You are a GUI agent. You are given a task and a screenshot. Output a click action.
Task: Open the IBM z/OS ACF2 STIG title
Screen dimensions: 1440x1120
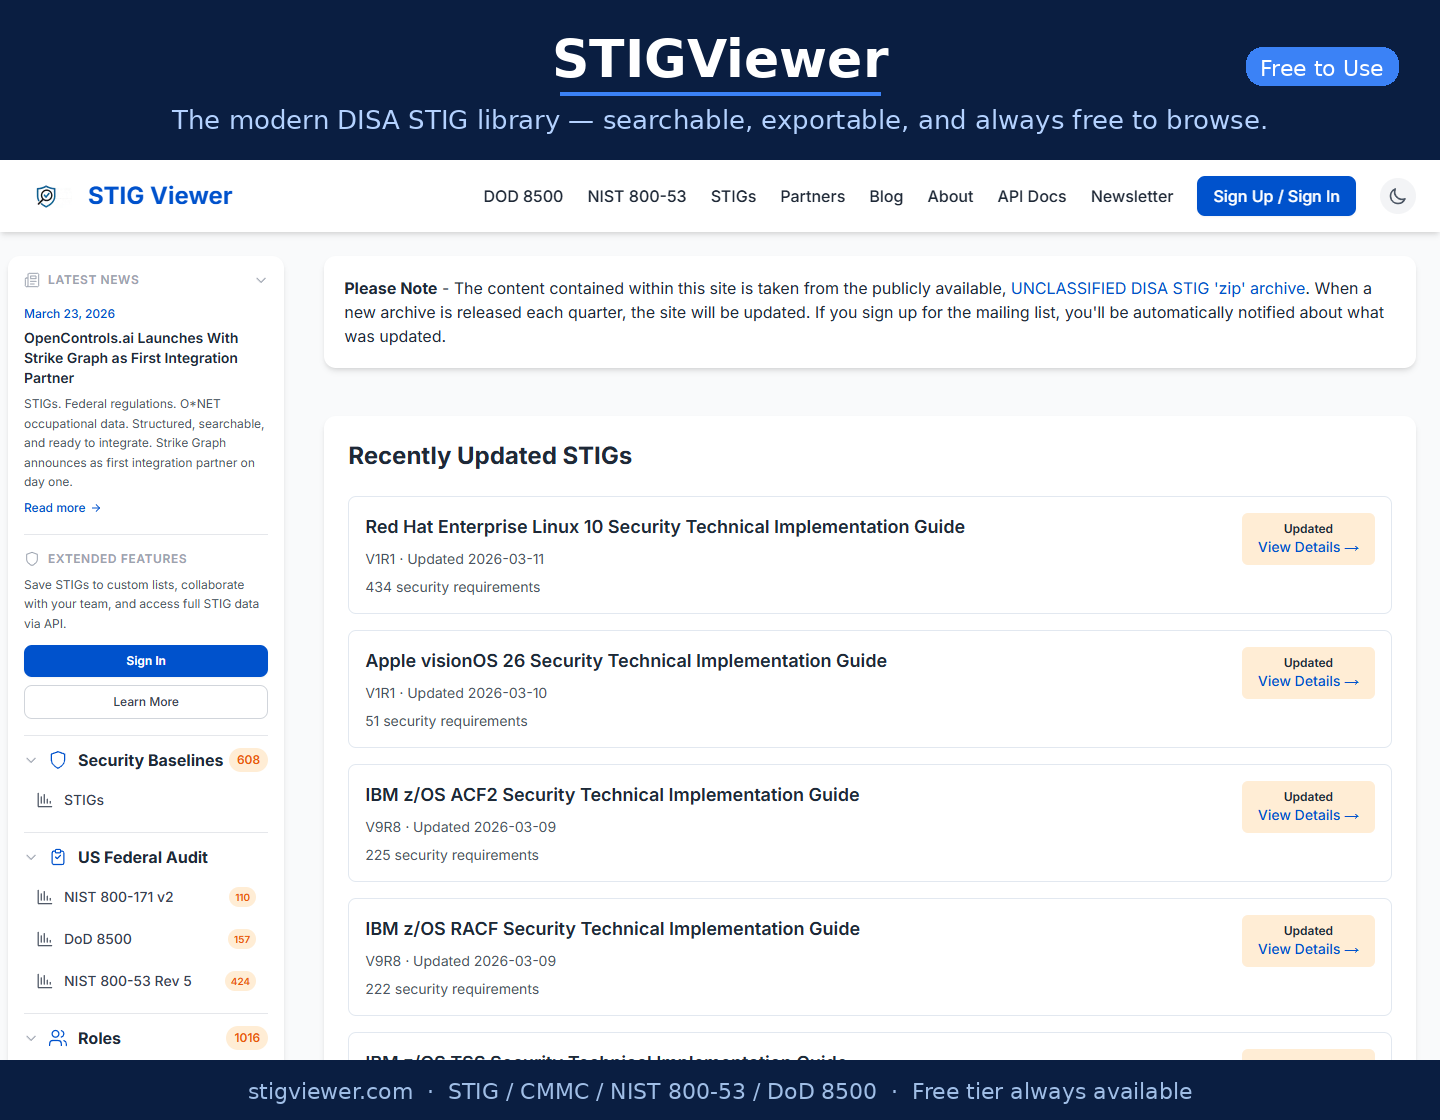[612, 795]
